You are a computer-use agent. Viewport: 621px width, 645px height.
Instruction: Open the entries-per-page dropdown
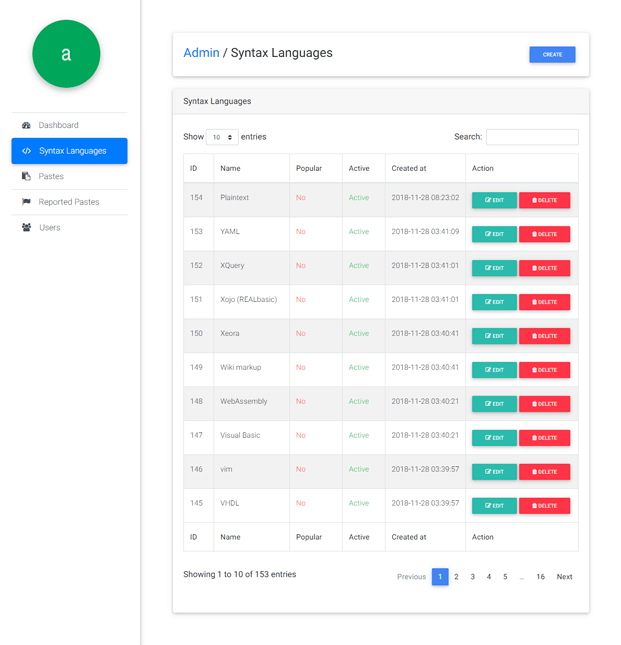click(x=222, y=137)
